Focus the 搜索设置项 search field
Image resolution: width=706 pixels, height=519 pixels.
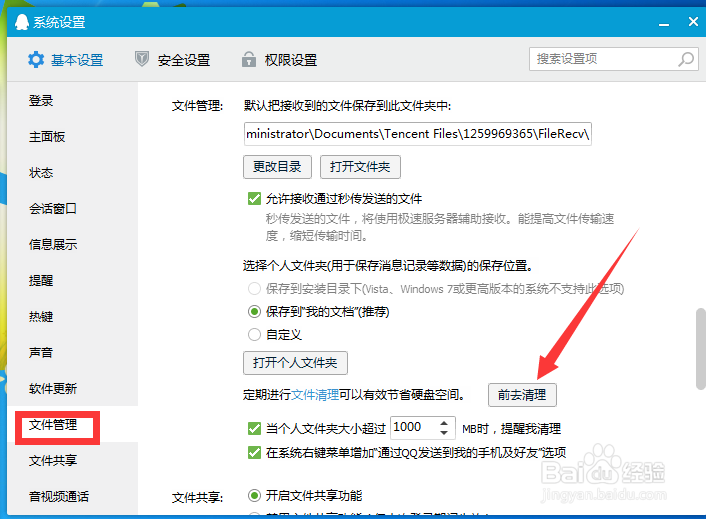[614, 59]
